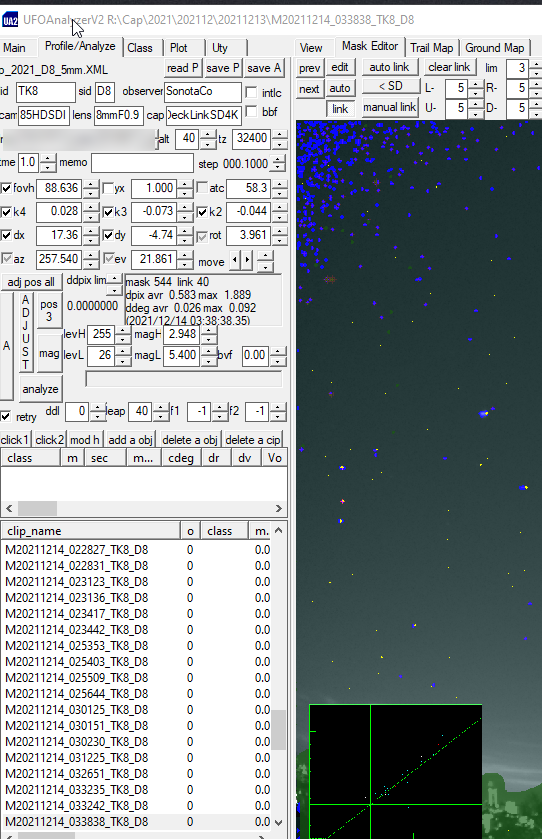Click the mod h button
The width and height of the screenshot is (542, 839).
(x=85, y=439)
